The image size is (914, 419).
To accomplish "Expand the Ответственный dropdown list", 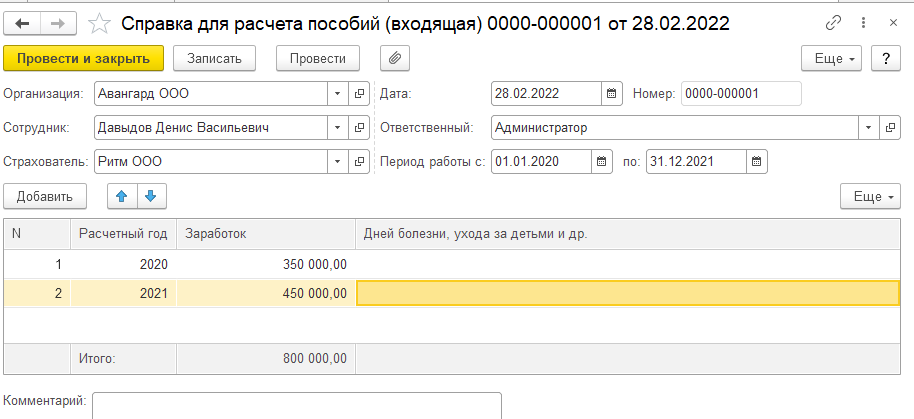I will 867,128.
